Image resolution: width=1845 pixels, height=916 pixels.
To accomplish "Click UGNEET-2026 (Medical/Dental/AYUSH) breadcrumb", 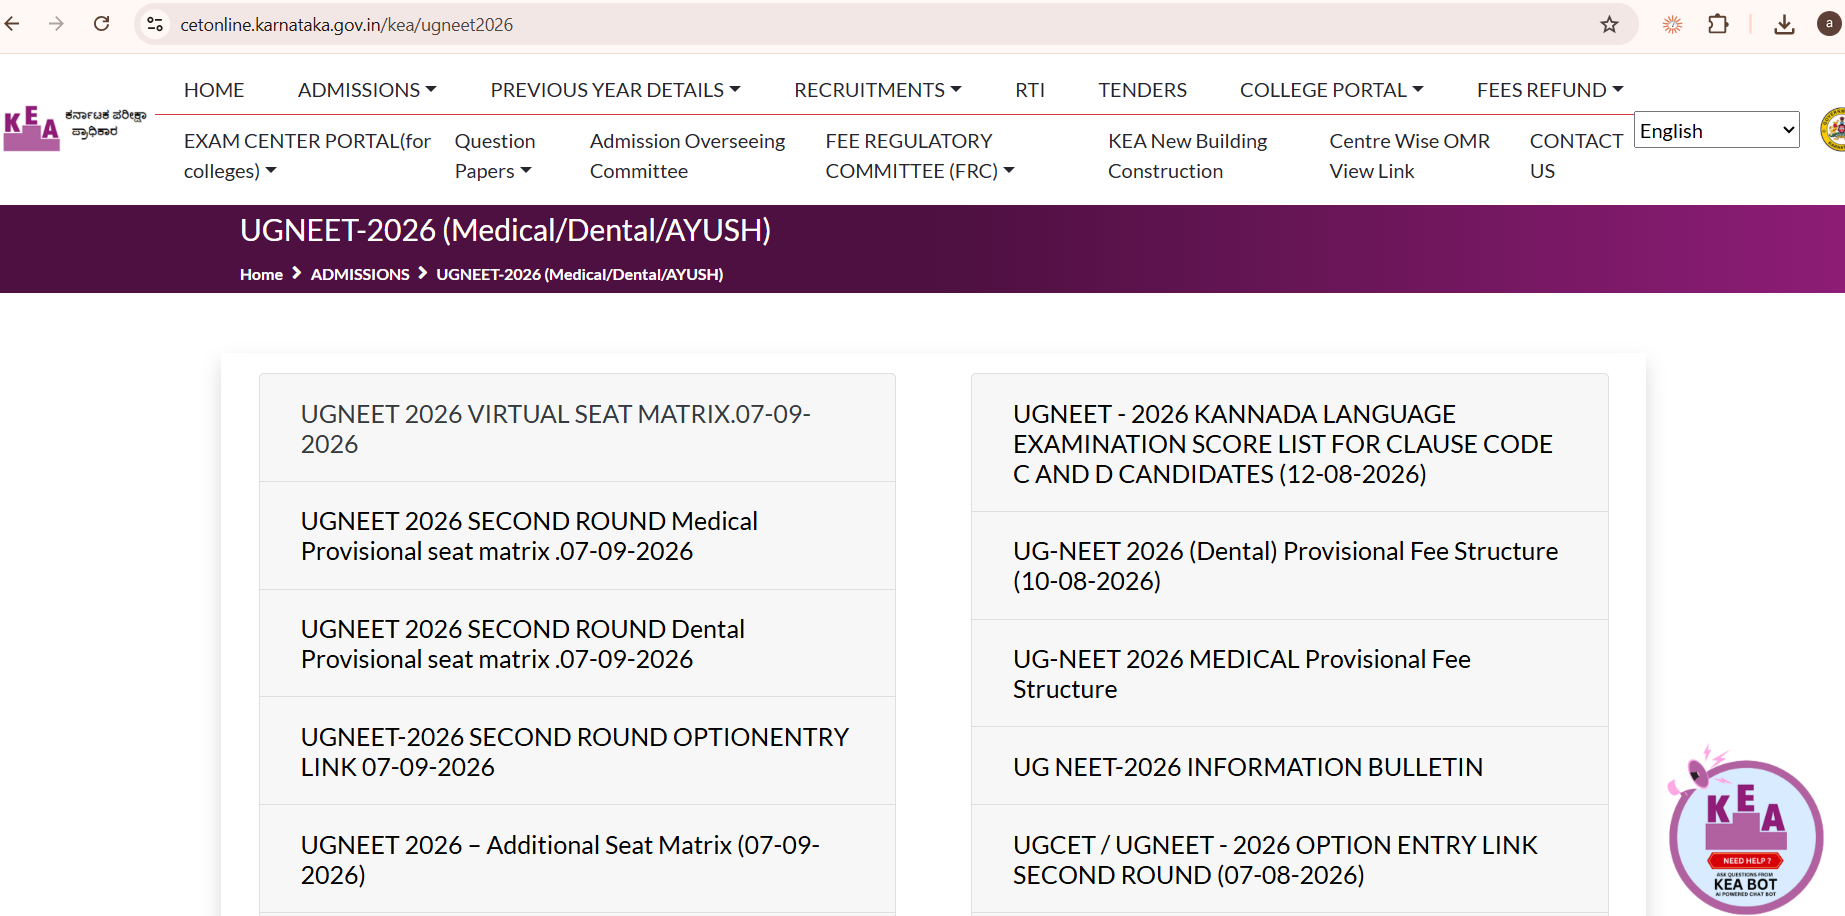I will tap(580, 274).
